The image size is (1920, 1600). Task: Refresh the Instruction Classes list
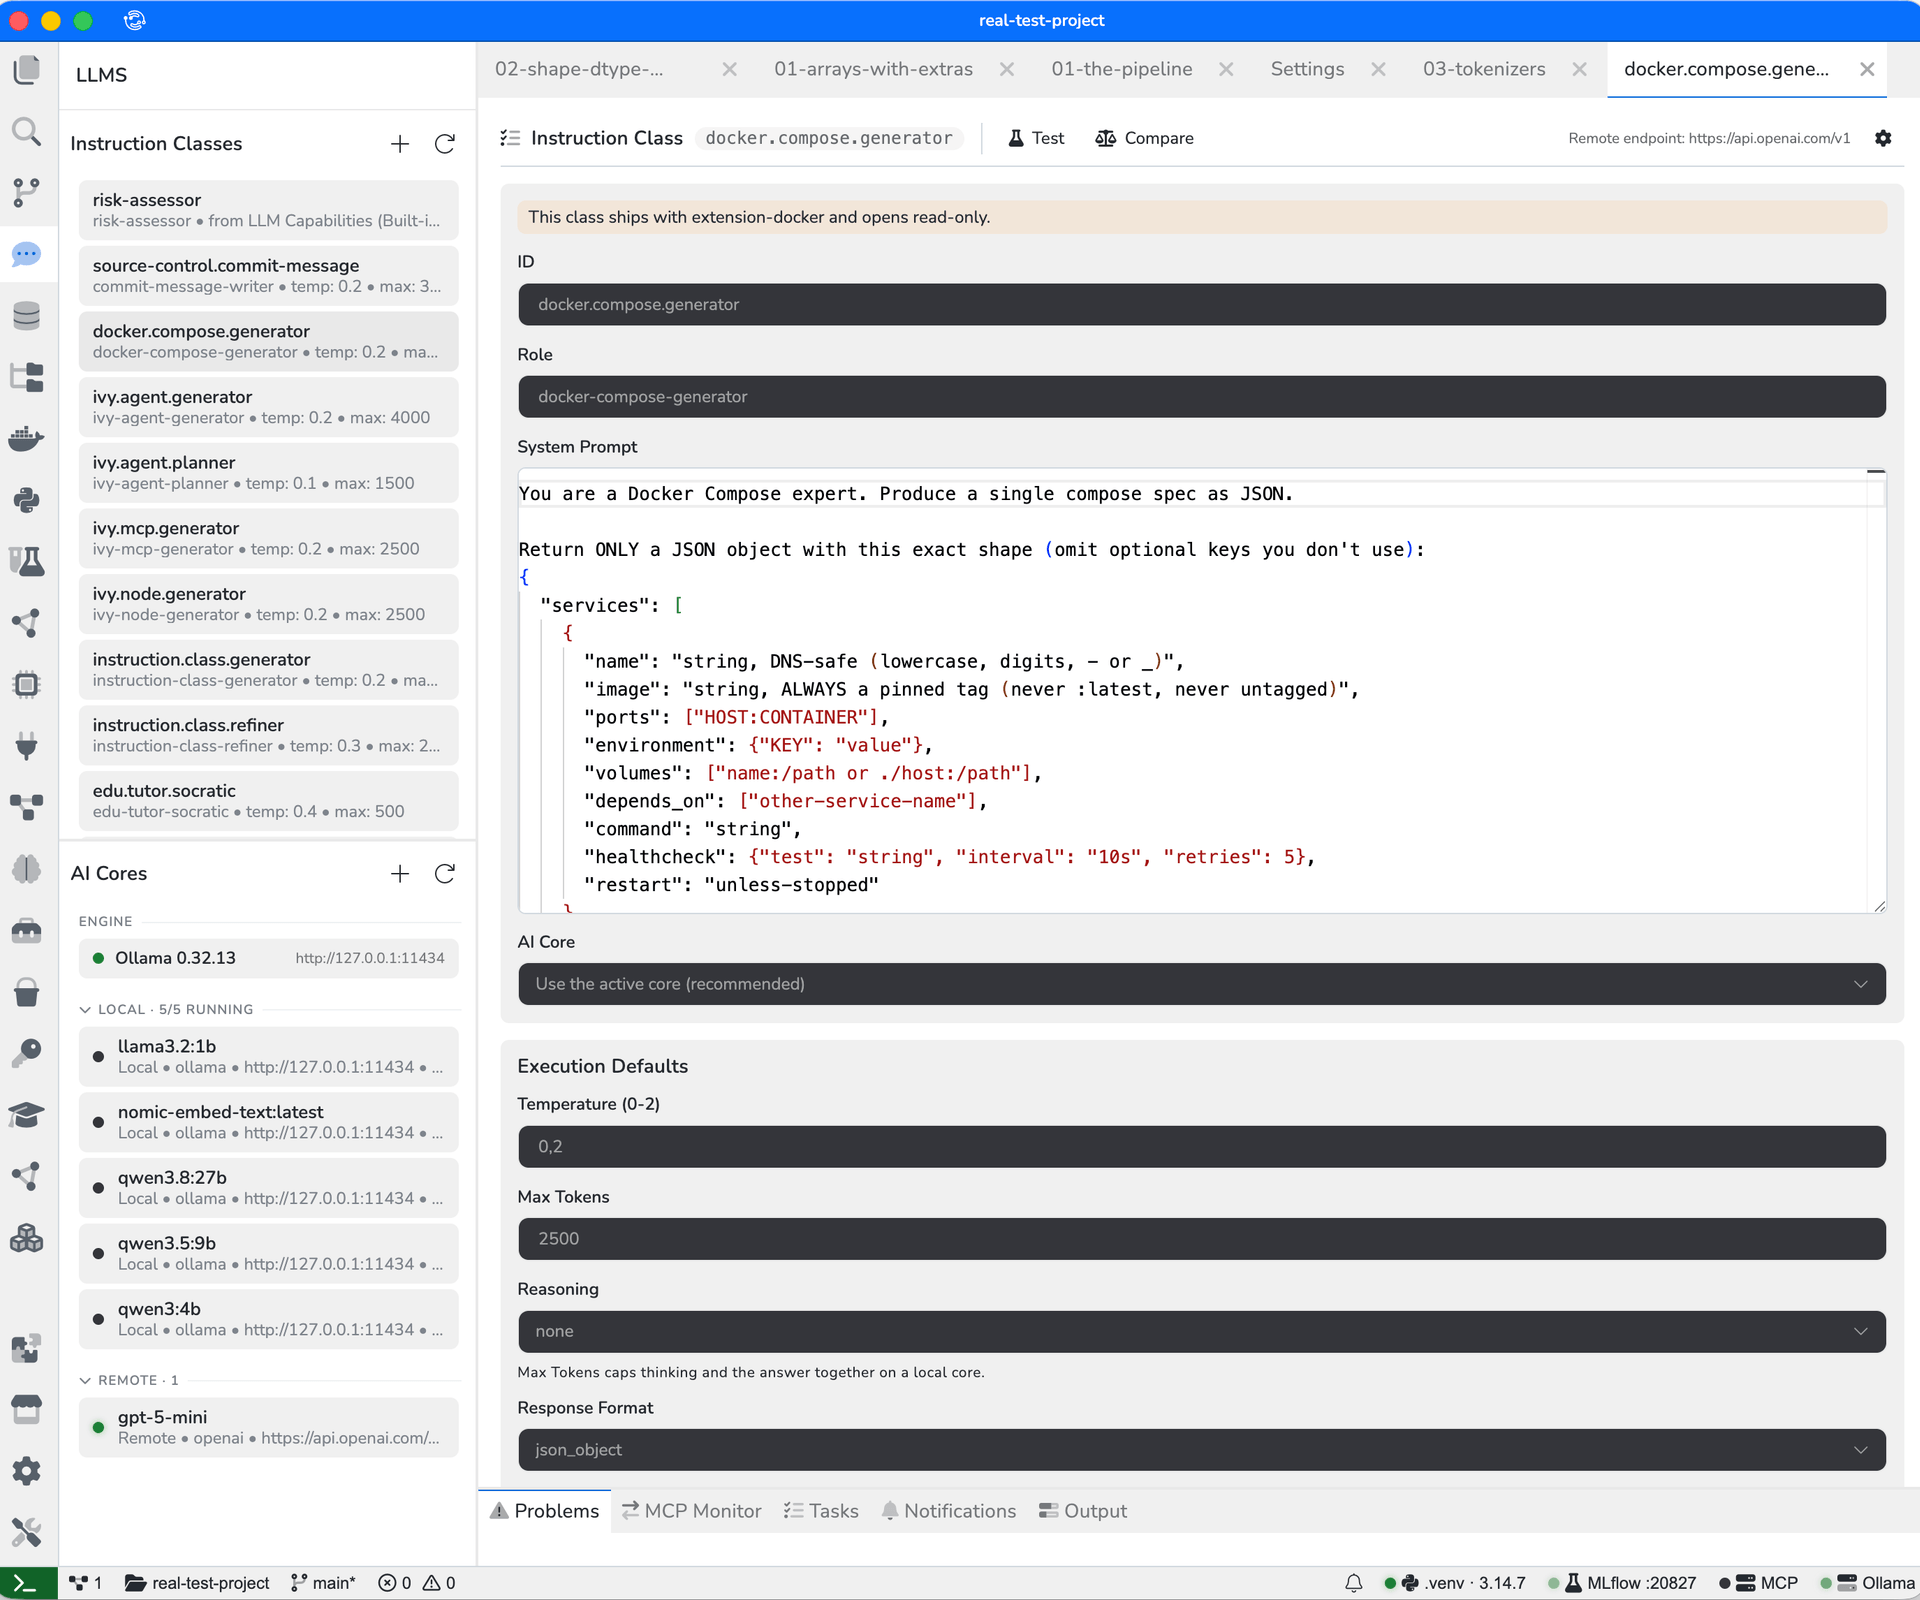tap(445, 144)
